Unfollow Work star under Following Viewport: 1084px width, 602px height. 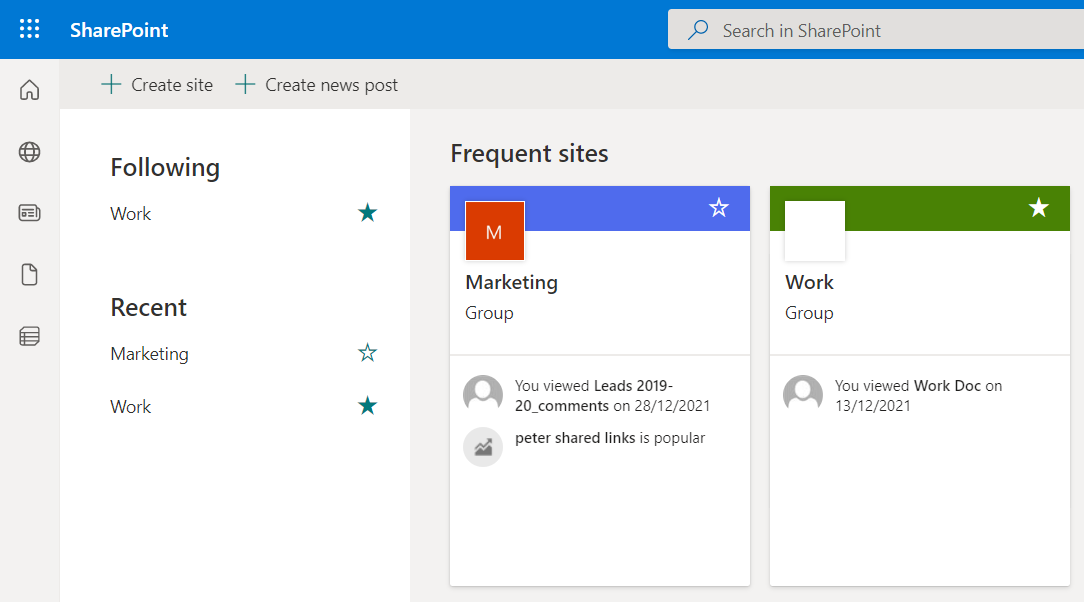367,212
